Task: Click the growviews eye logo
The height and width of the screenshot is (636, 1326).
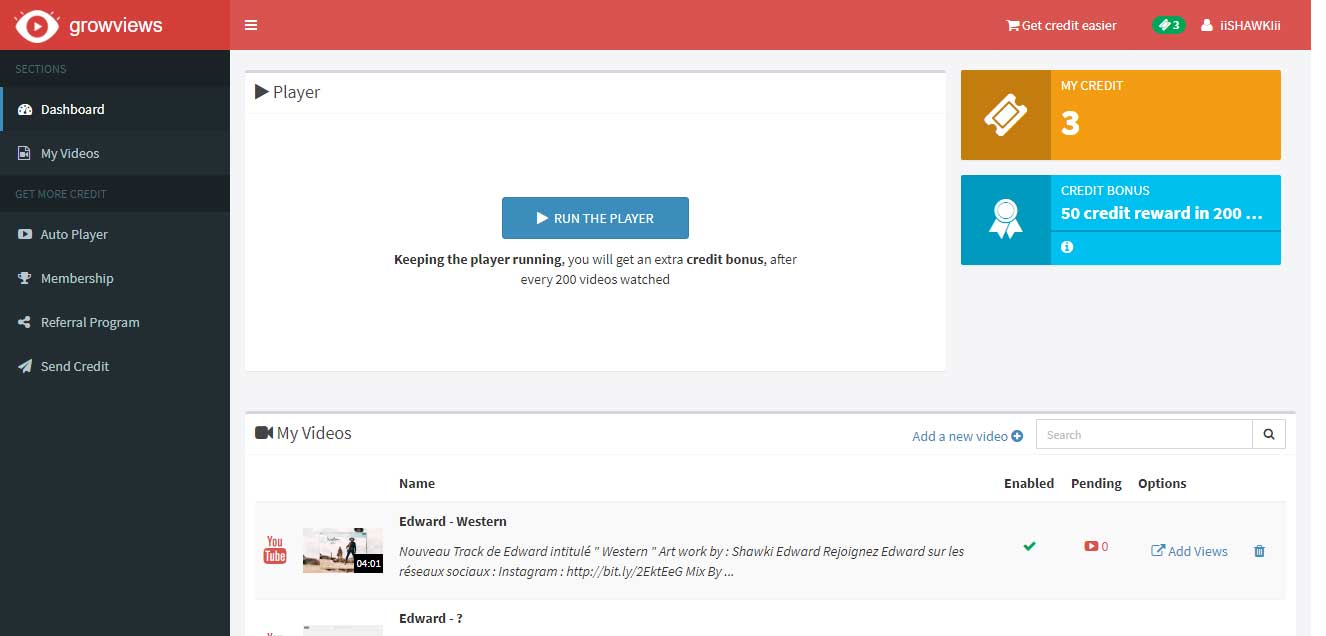Action: coord(37,25)
